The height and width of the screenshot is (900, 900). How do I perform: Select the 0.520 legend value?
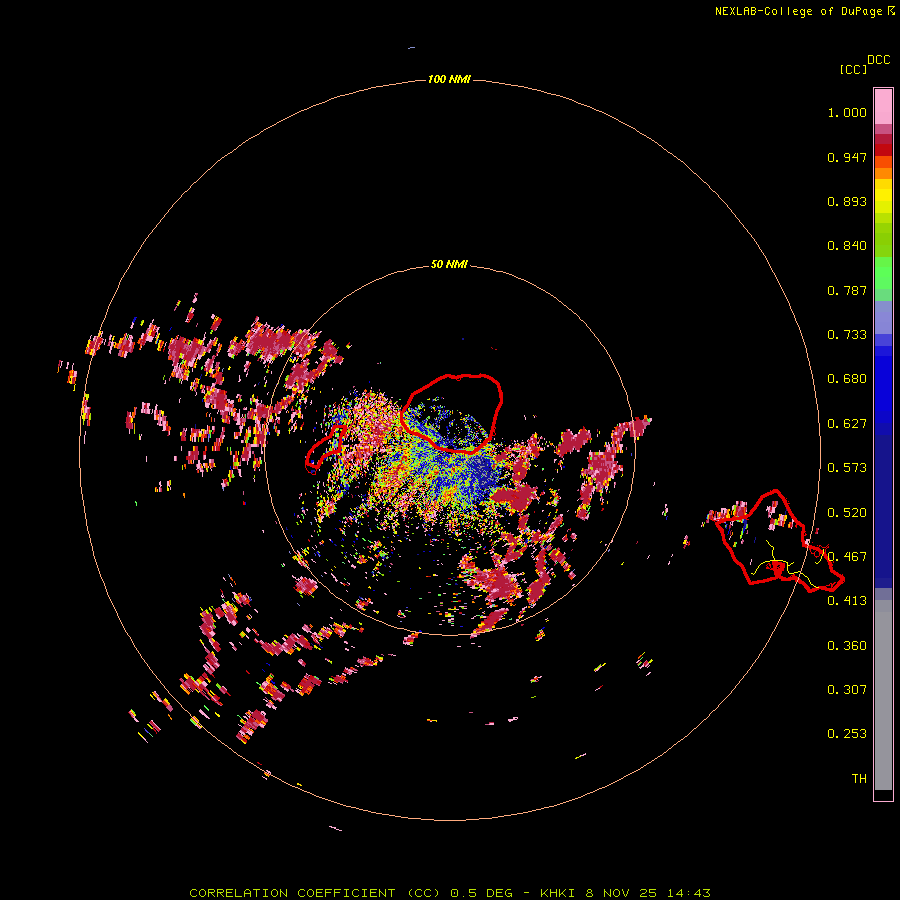coord(847,513)
